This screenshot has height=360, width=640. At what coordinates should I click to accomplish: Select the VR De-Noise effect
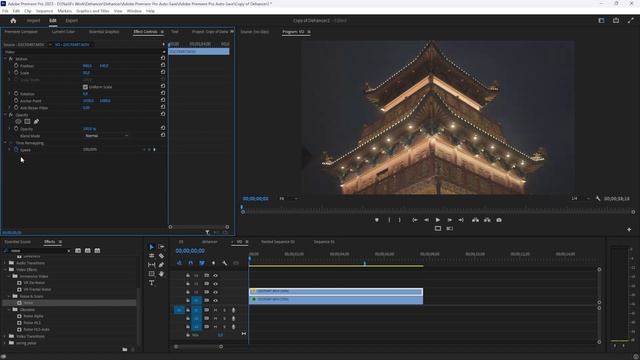click(x=34, y=283)
